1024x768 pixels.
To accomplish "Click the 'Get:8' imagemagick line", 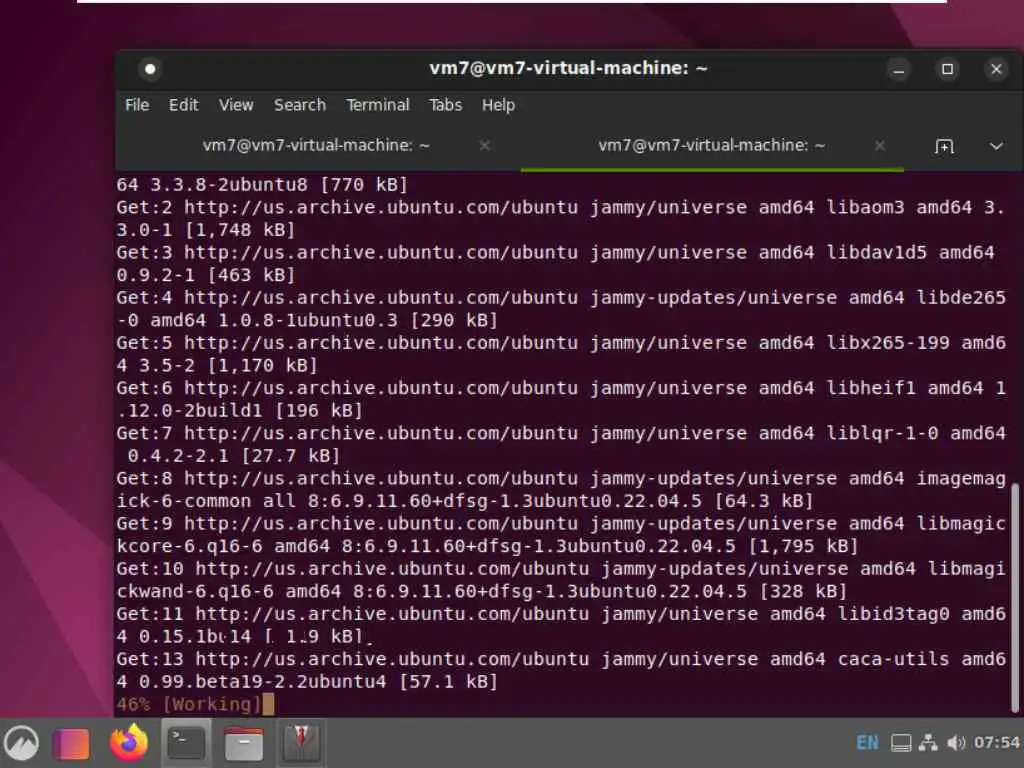I will (x=561, y=490).
